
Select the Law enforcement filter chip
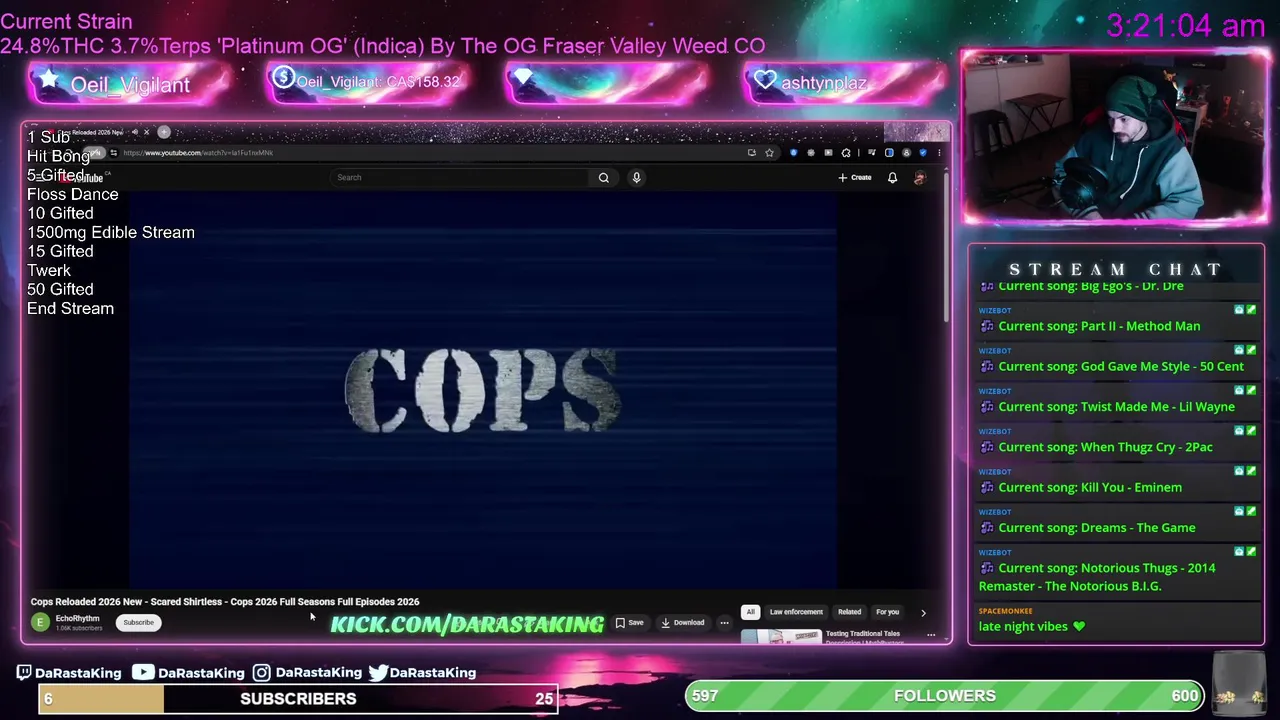point(796,612)
